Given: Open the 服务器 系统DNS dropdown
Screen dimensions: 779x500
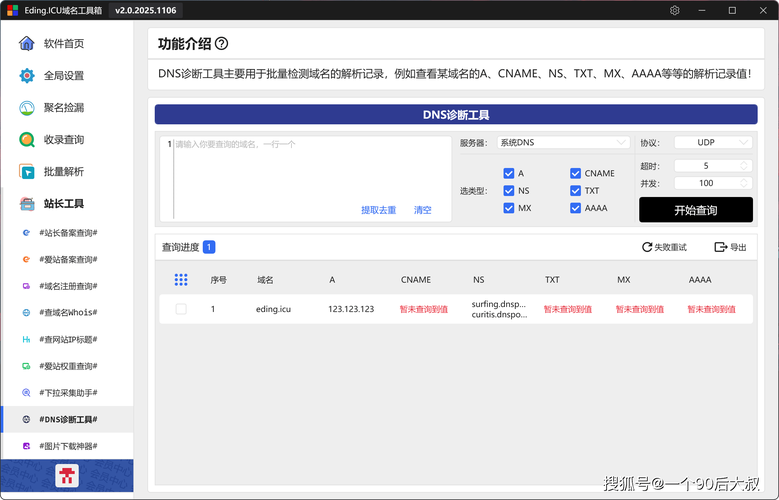Looking at the screenshot, I should coord(563,143).
